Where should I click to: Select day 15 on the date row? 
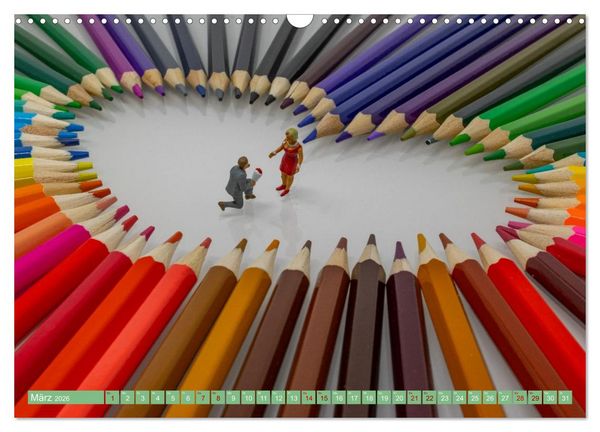(324, 398)
